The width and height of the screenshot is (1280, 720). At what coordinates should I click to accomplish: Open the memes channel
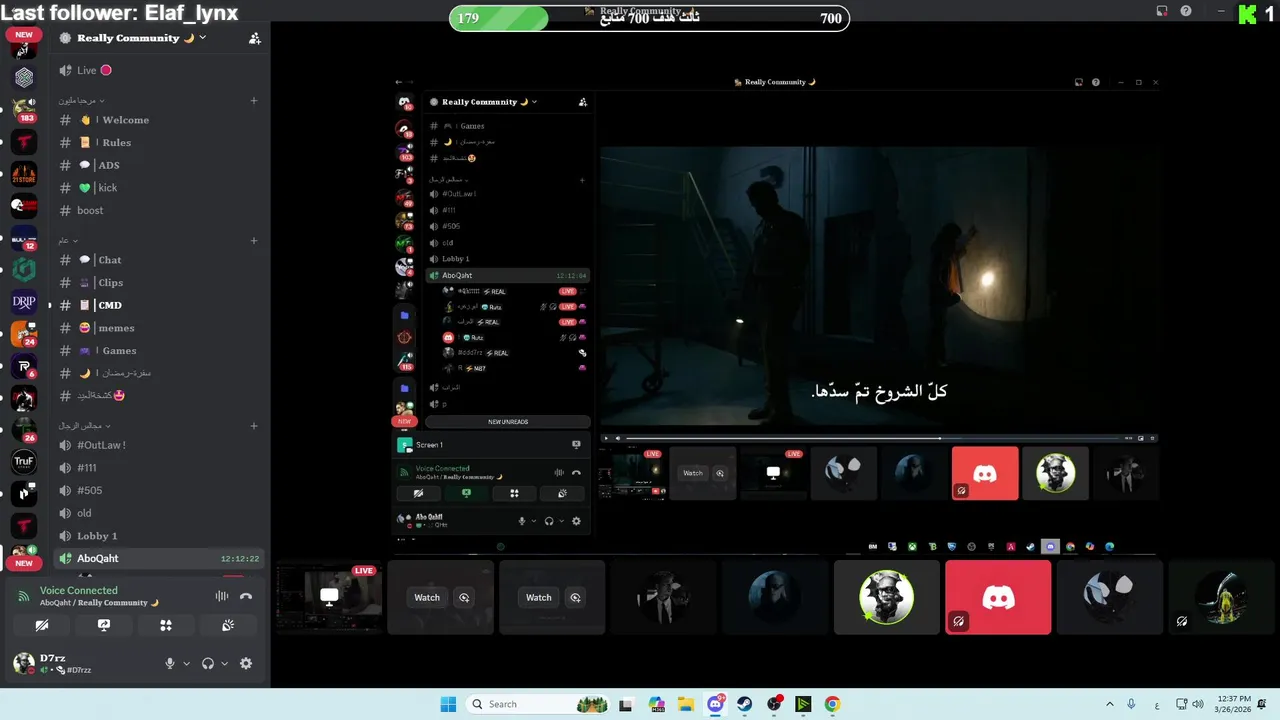click(159, 328)
